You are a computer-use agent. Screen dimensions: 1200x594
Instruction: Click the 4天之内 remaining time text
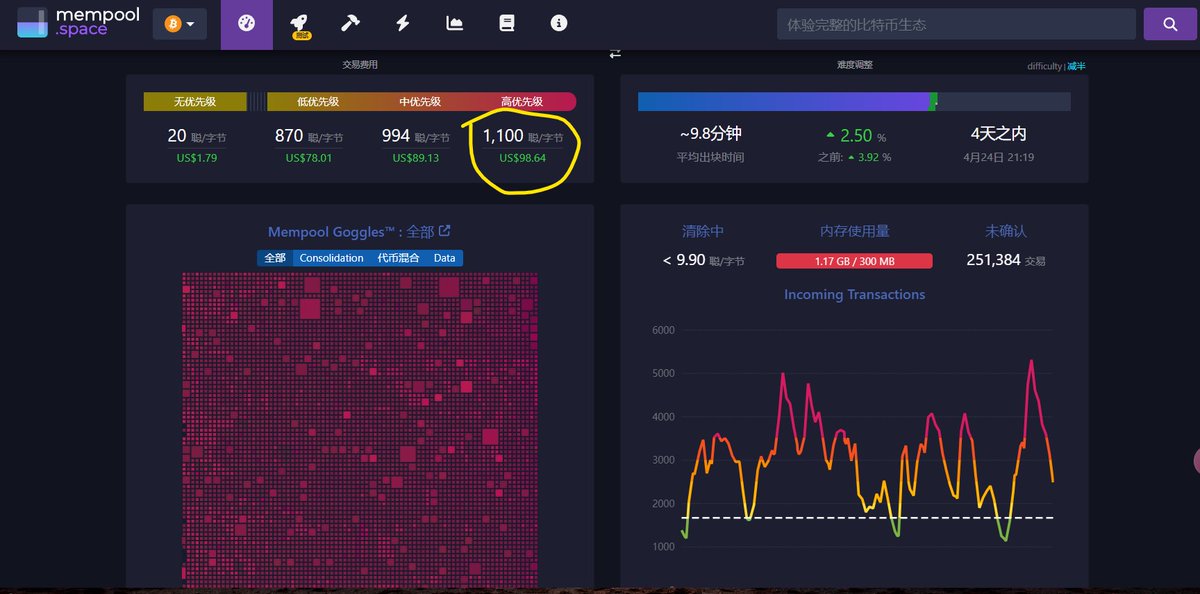coord(998,134)
